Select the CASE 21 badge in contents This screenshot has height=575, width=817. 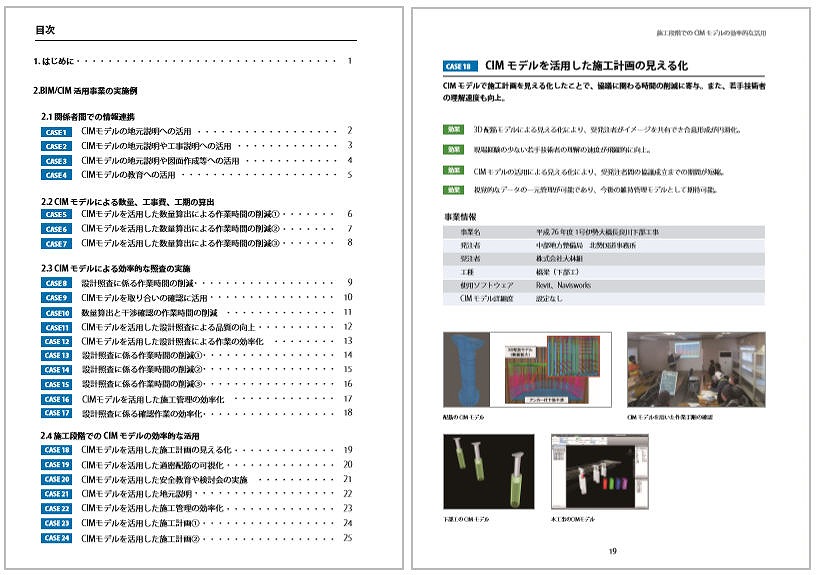[x=56, y=494]
